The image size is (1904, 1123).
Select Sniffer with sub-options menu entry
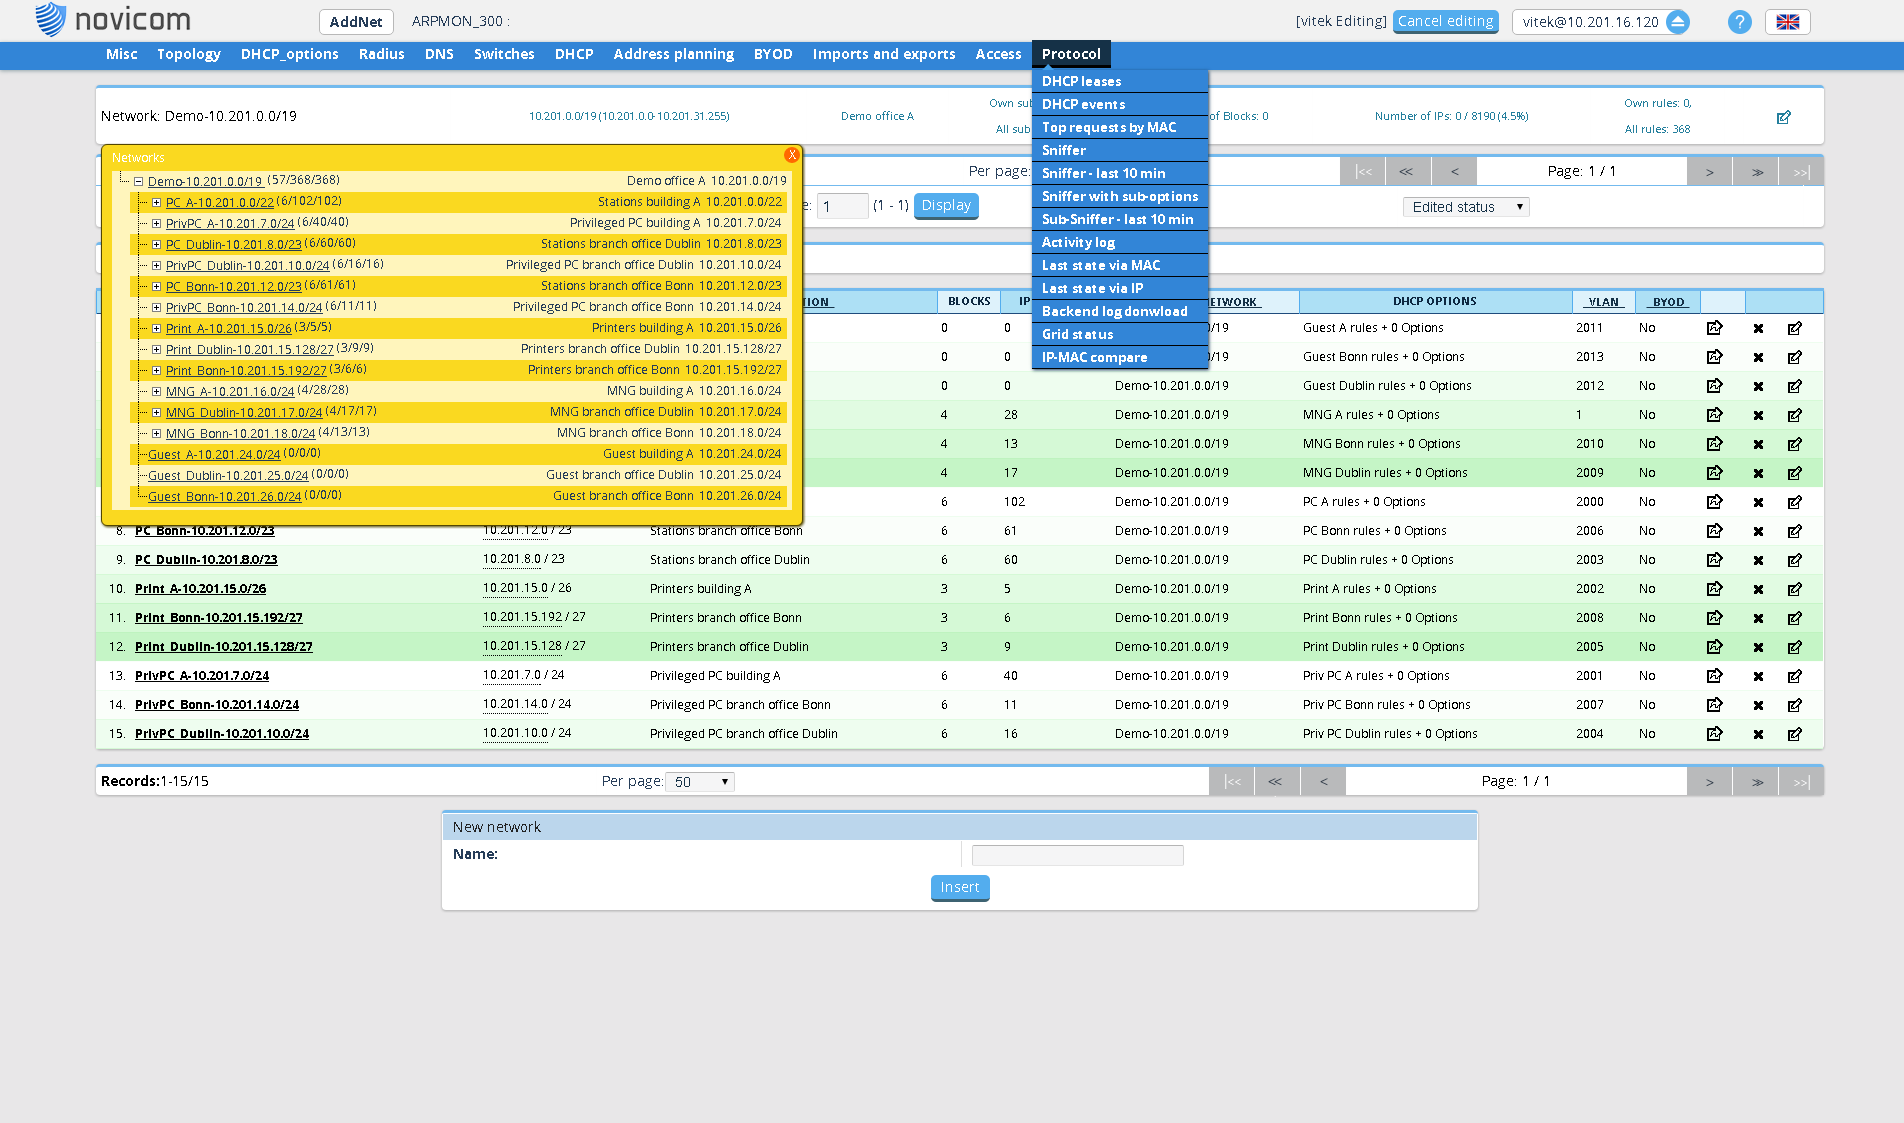1119,196
